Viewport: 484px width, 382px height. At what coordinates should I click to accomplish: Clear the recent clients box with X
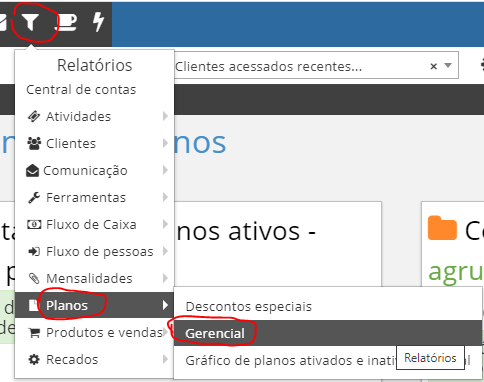click(x=433, y=66)
